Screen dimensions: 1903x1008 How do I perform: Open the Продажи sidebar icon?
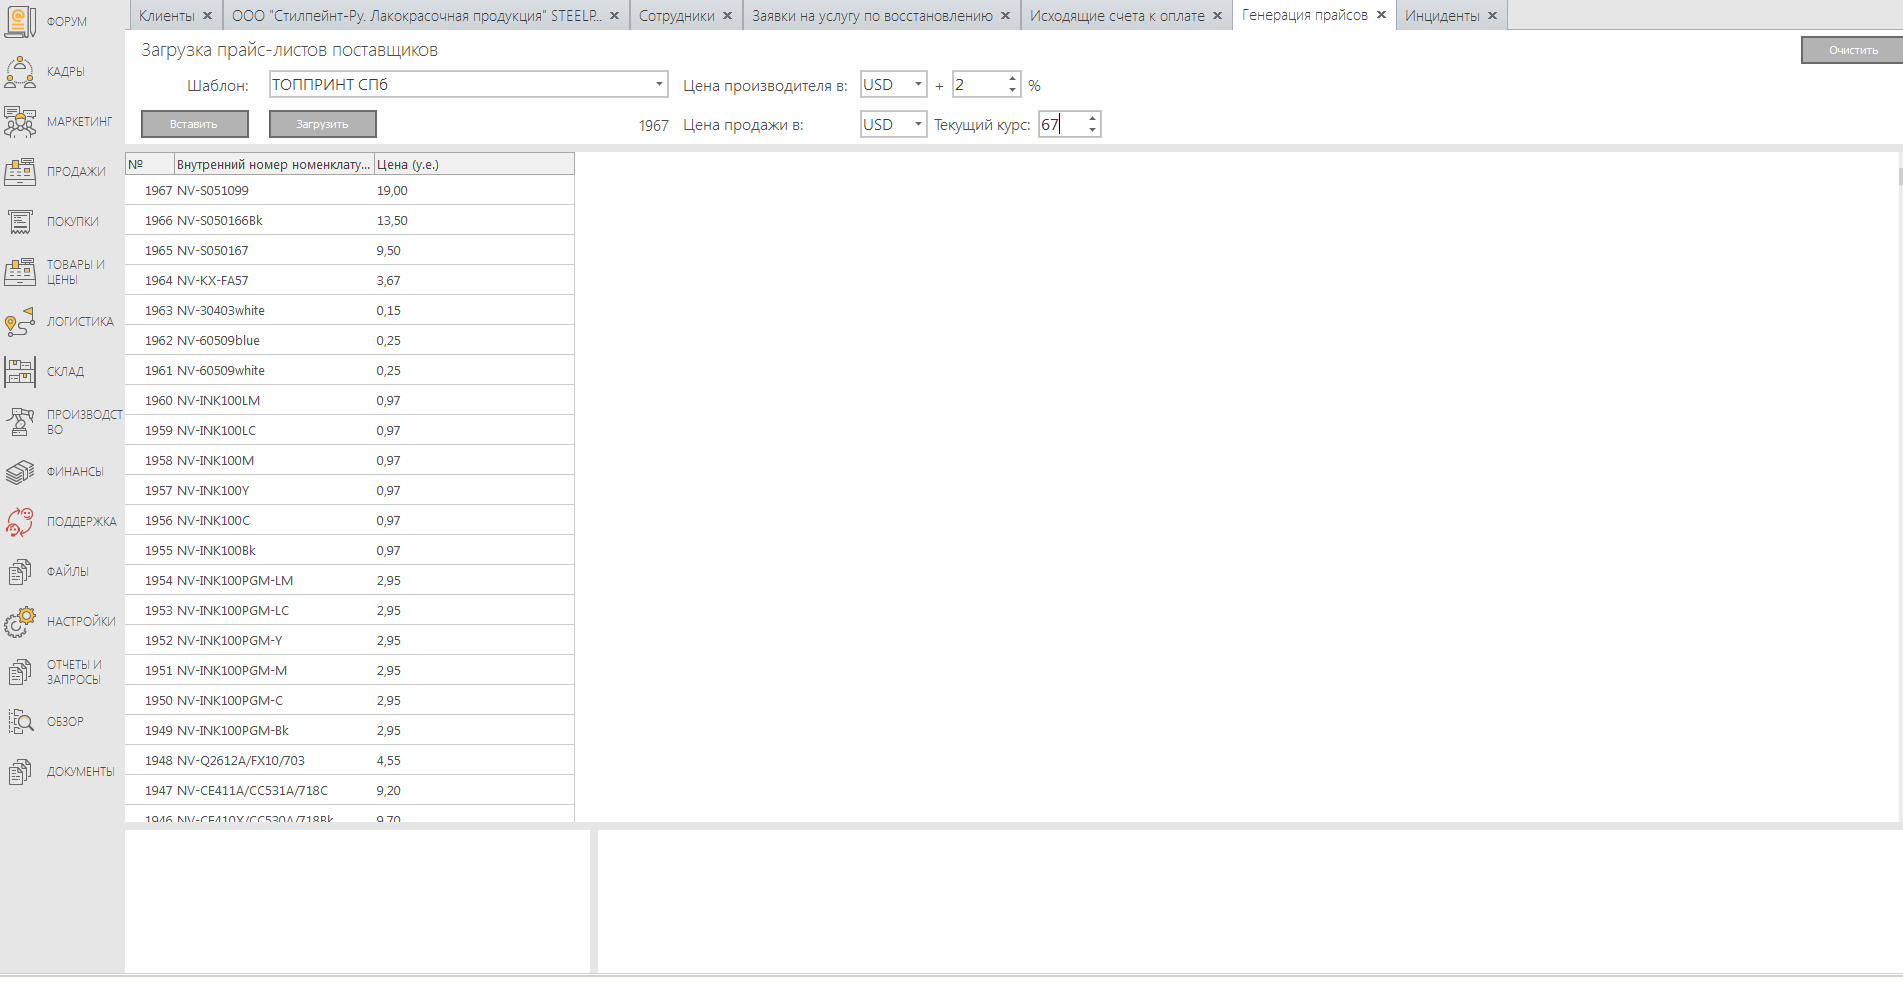(x=21, y=172)
